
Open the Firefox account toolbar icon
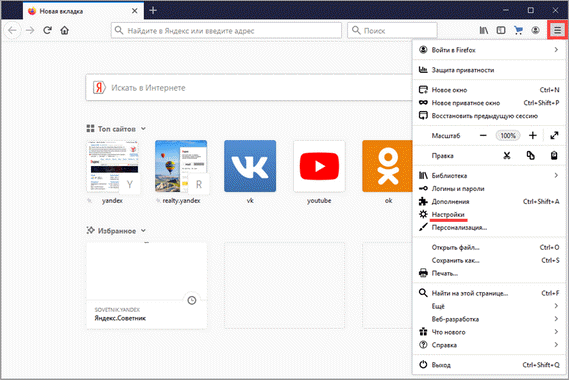pyautogui.click(x=535, y=30)
